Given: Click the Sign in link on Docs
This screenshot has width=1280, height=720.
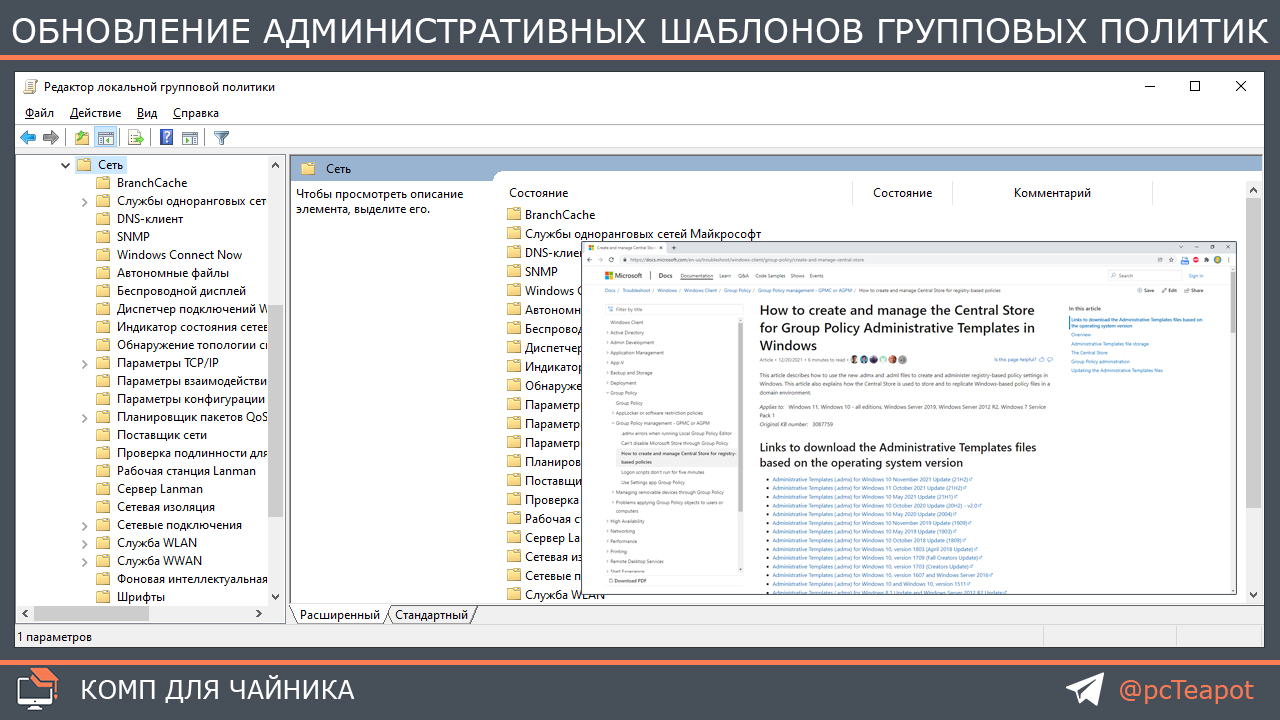Looking at the screenshot, I should 1196,275.
